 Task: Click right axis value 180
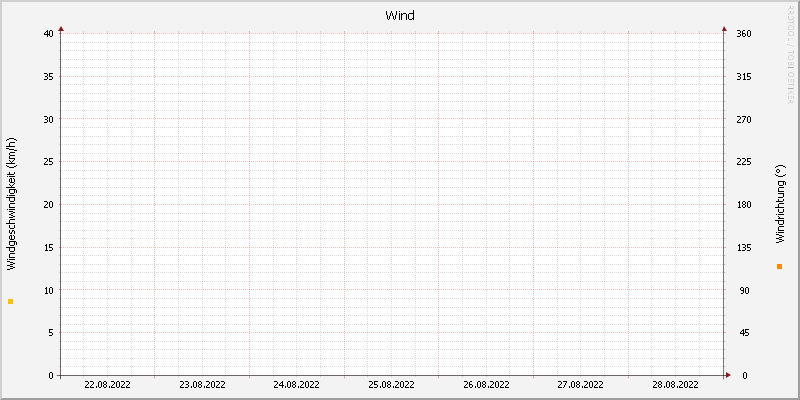(744, 205)
